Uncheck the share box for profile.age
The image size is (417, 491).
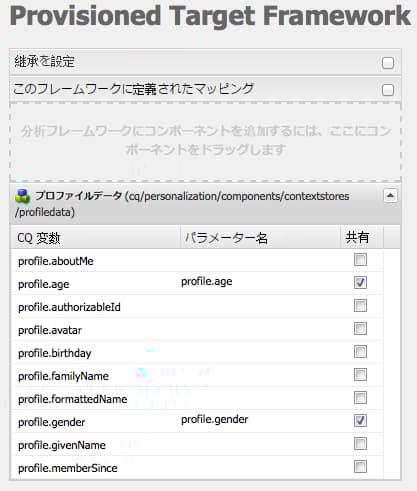(x=360, y=283)
